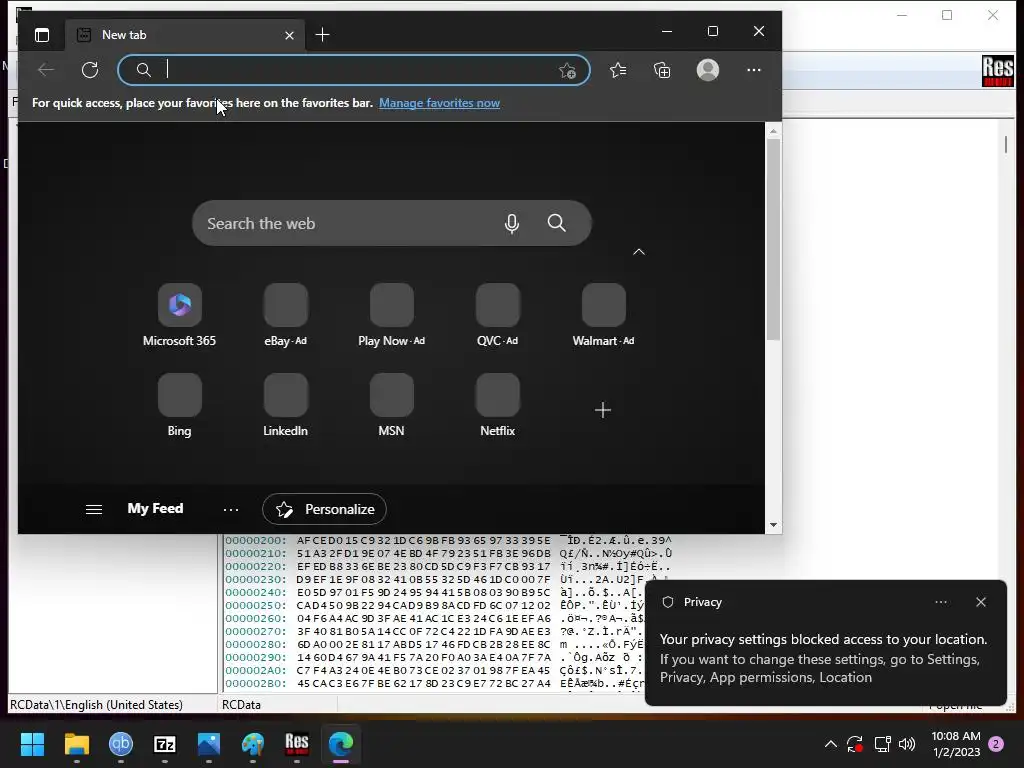Click the Personalize button

coord(325,509)
